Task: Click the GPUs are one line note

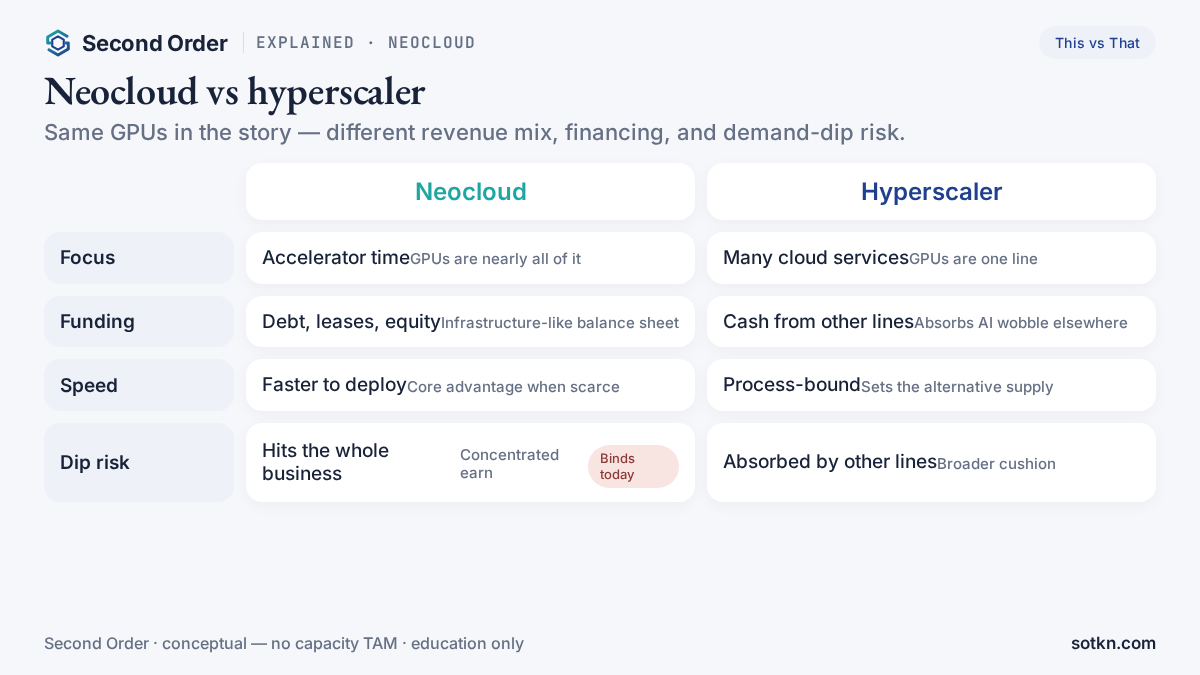Action: coord(973,259)
